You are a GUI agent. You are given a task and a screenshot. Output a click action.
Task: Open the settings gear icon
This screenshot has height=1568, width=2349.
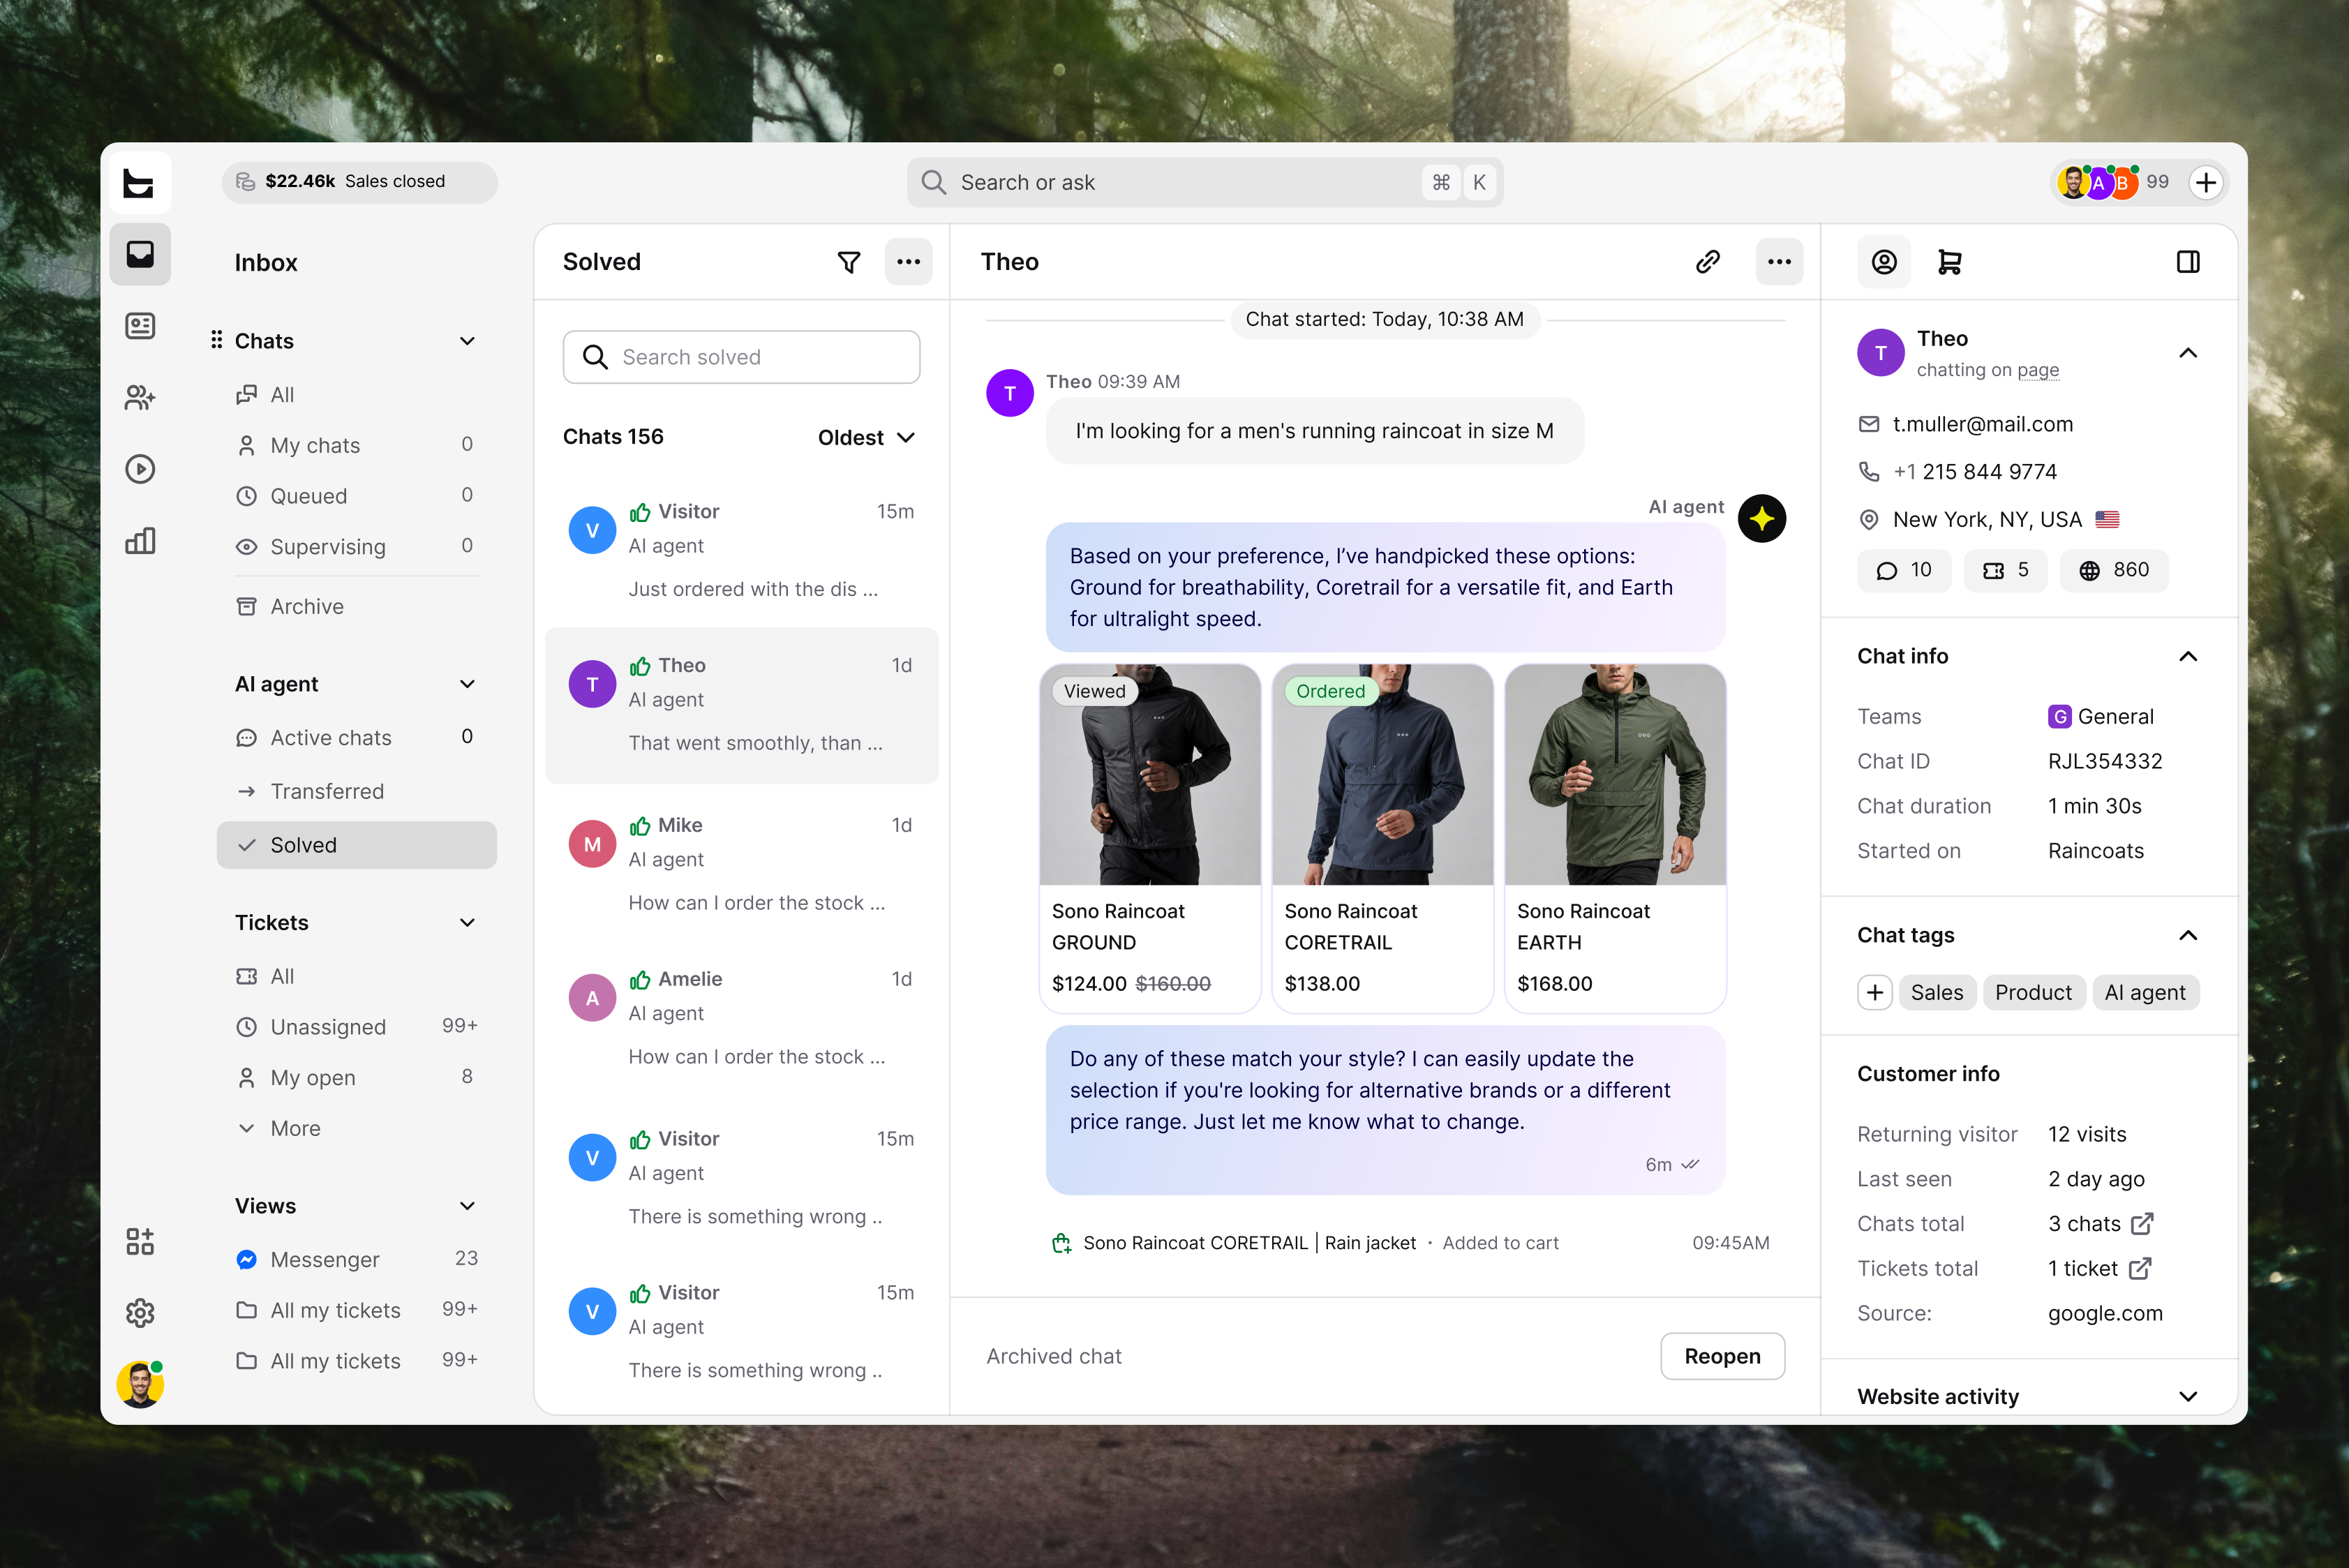[140, 1312]
